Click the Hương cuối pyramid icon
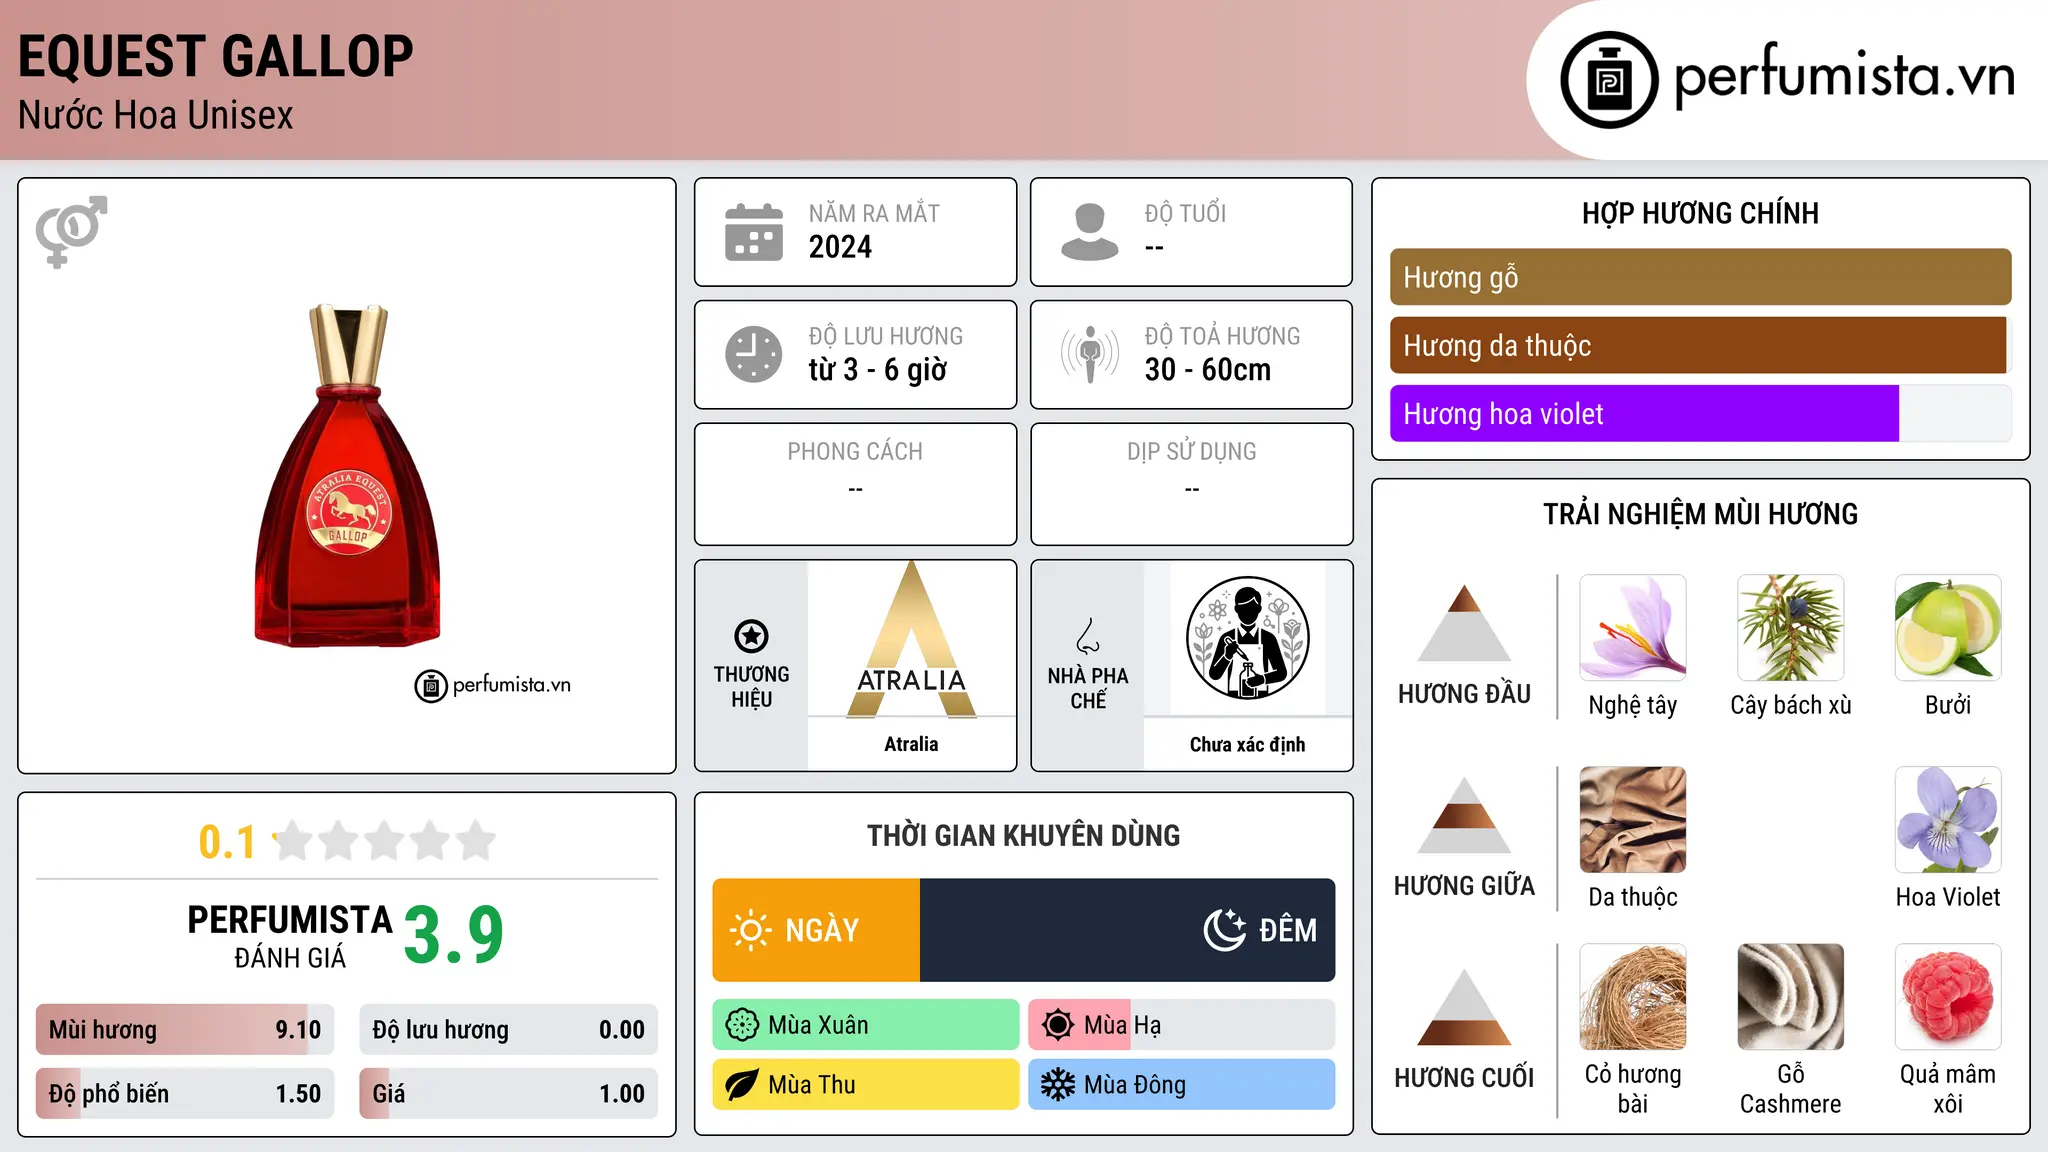2048x1152 pixels. 1464,1007
